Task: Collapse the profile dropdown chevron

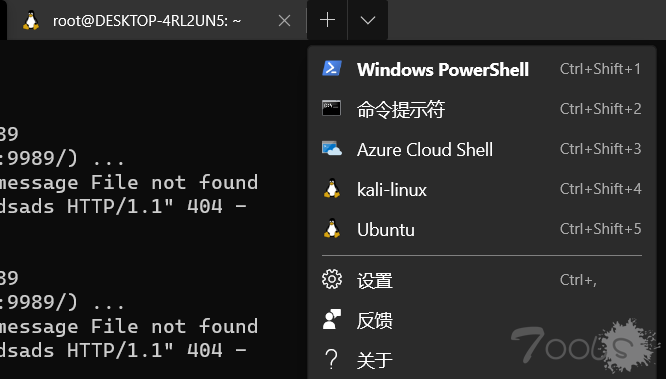Action: pos(368,20)
